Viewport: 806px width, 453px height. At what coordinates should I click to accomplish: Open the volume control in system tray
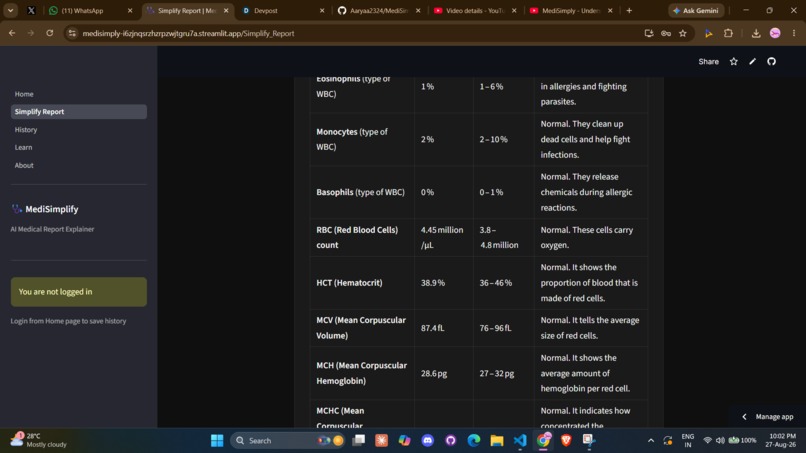pyautogui.click(x=720, y=440)
